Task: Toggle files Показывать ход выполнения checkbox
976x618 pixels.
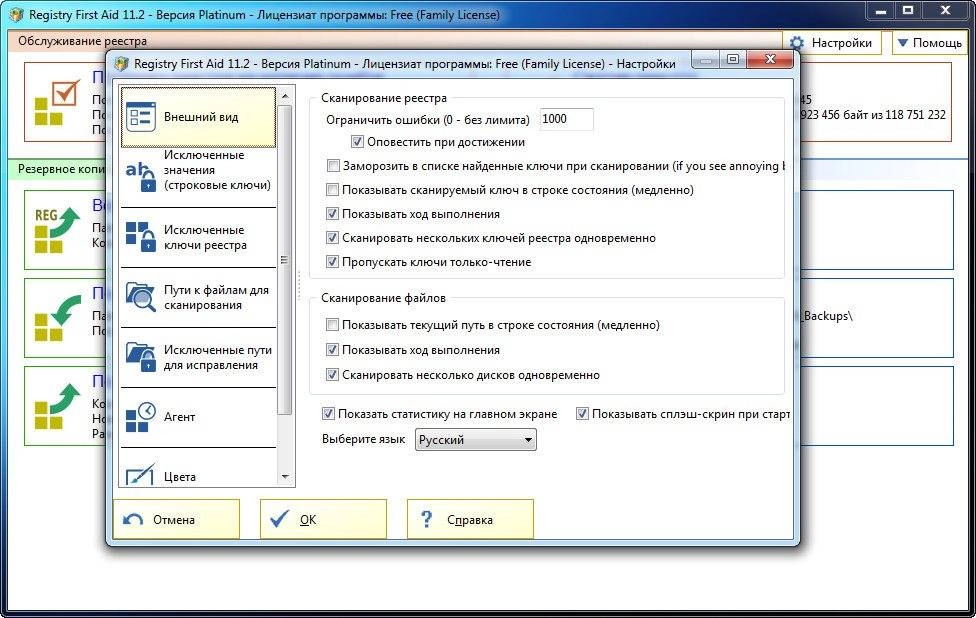Action: pyautogui.click(x=332, y=350)
